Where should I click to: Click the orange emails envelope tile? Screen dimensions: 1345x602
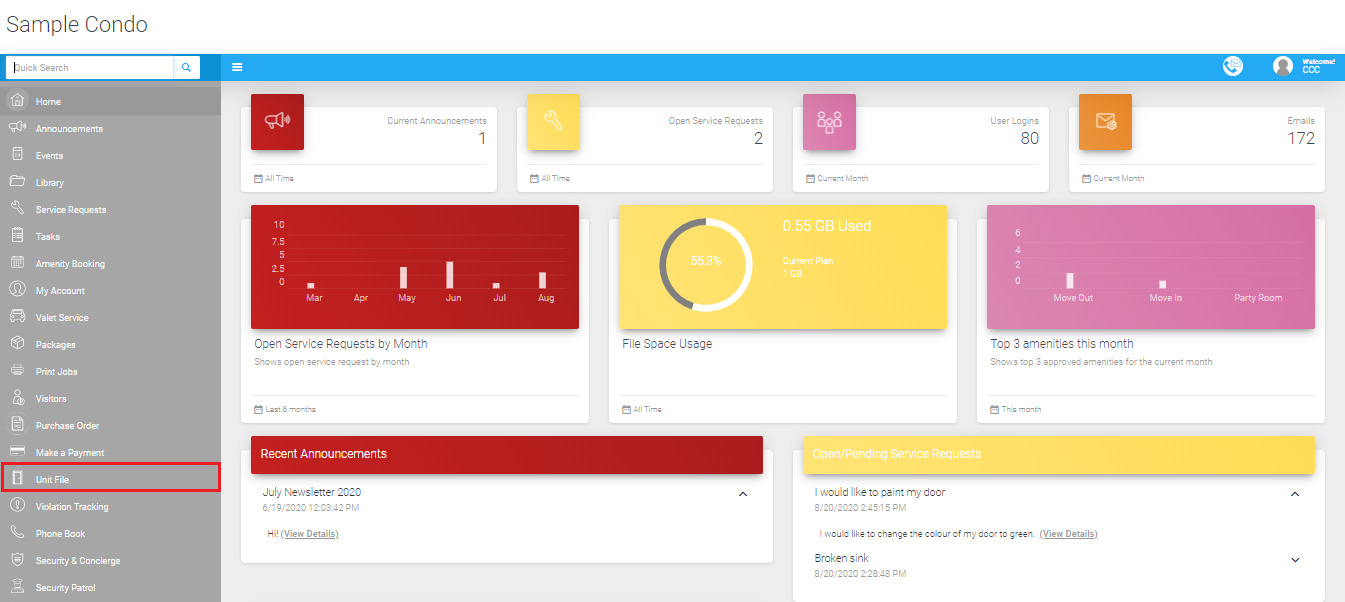point(1105,121)
